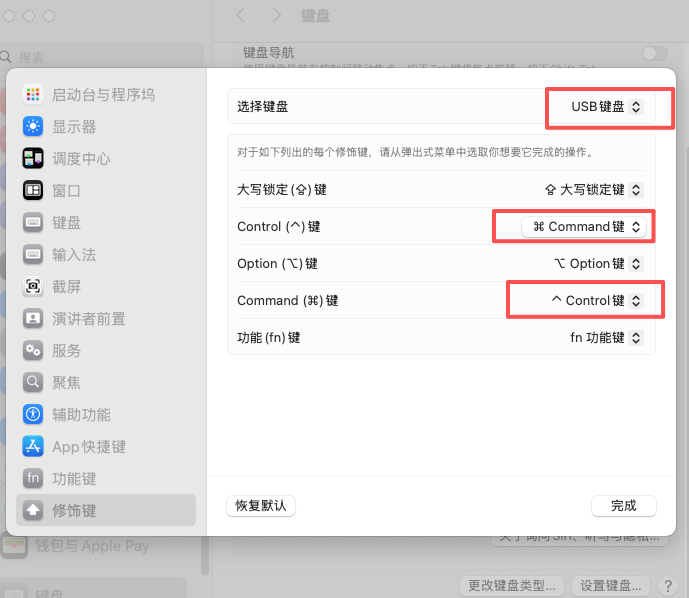Open the Command (⌘) 键 mapping dropdown

pos(594,301)
